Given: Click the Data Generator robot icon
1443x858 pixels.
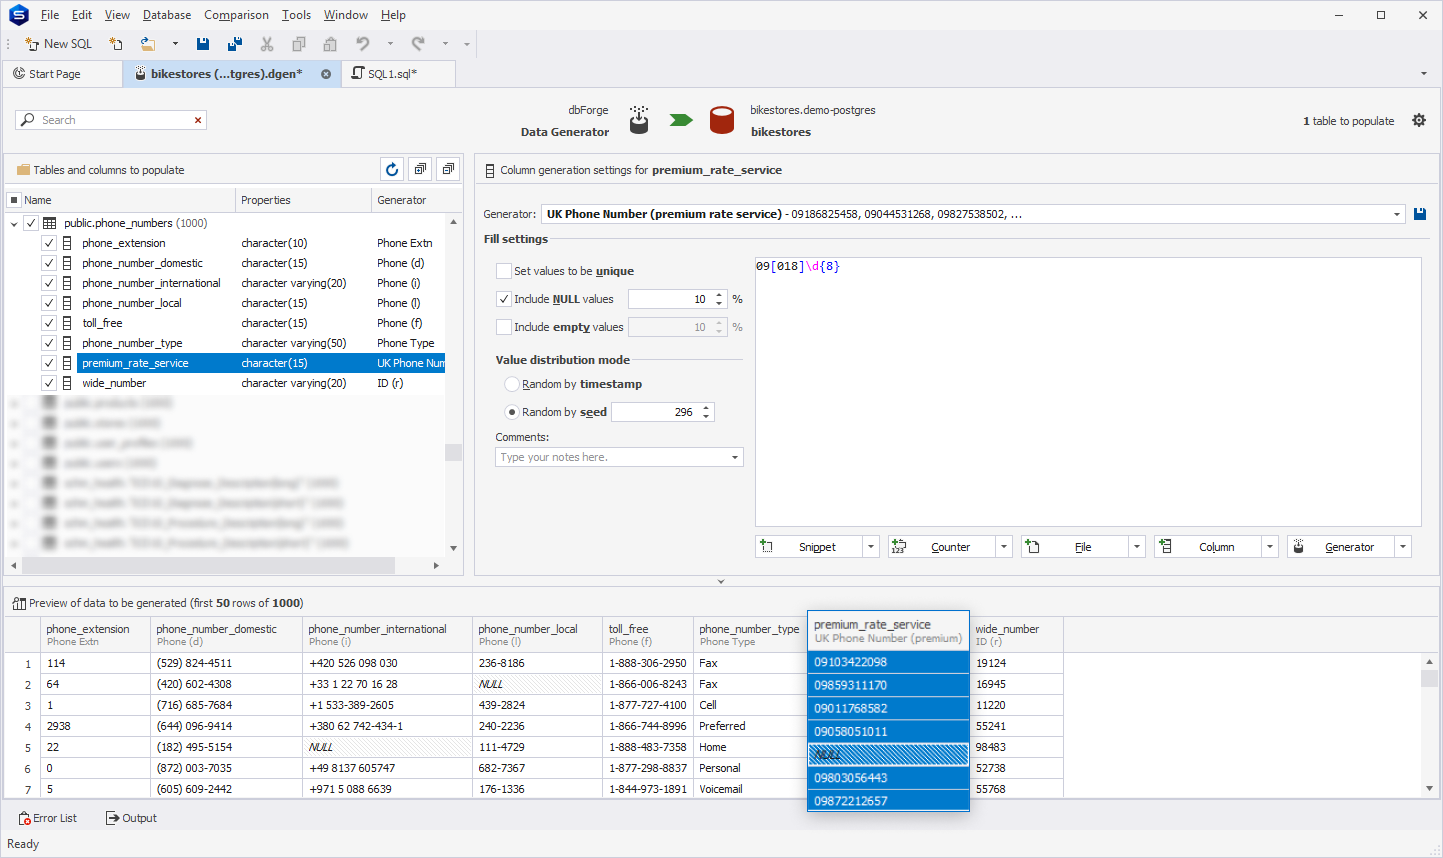Looking at the screenshot, I should pyautogui.click(x=639, y=120).
